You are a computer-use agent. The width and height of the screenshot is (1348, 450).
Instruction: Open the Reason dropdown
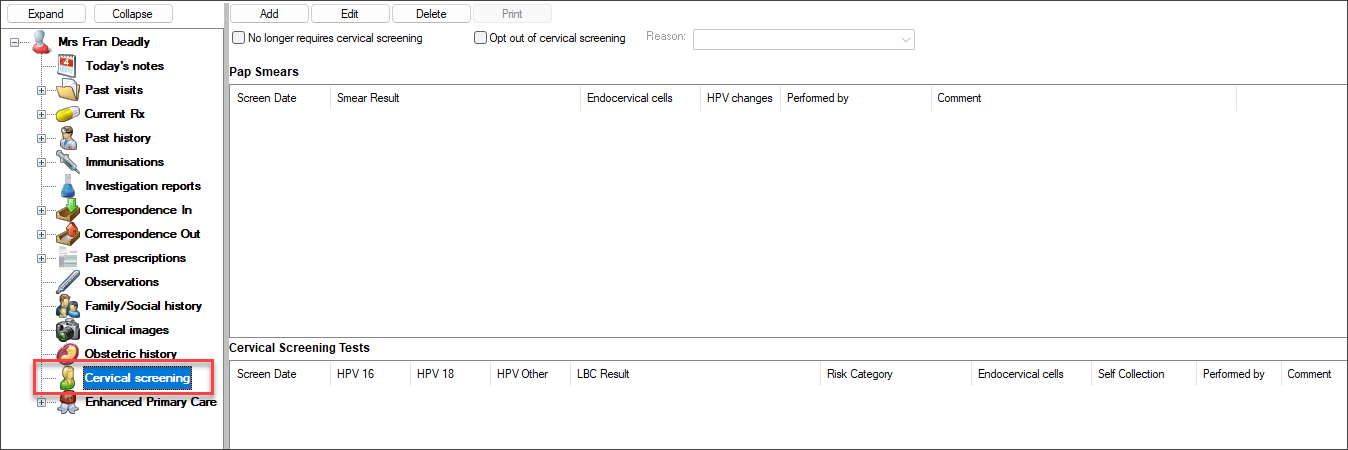click(x=804, y=39)
